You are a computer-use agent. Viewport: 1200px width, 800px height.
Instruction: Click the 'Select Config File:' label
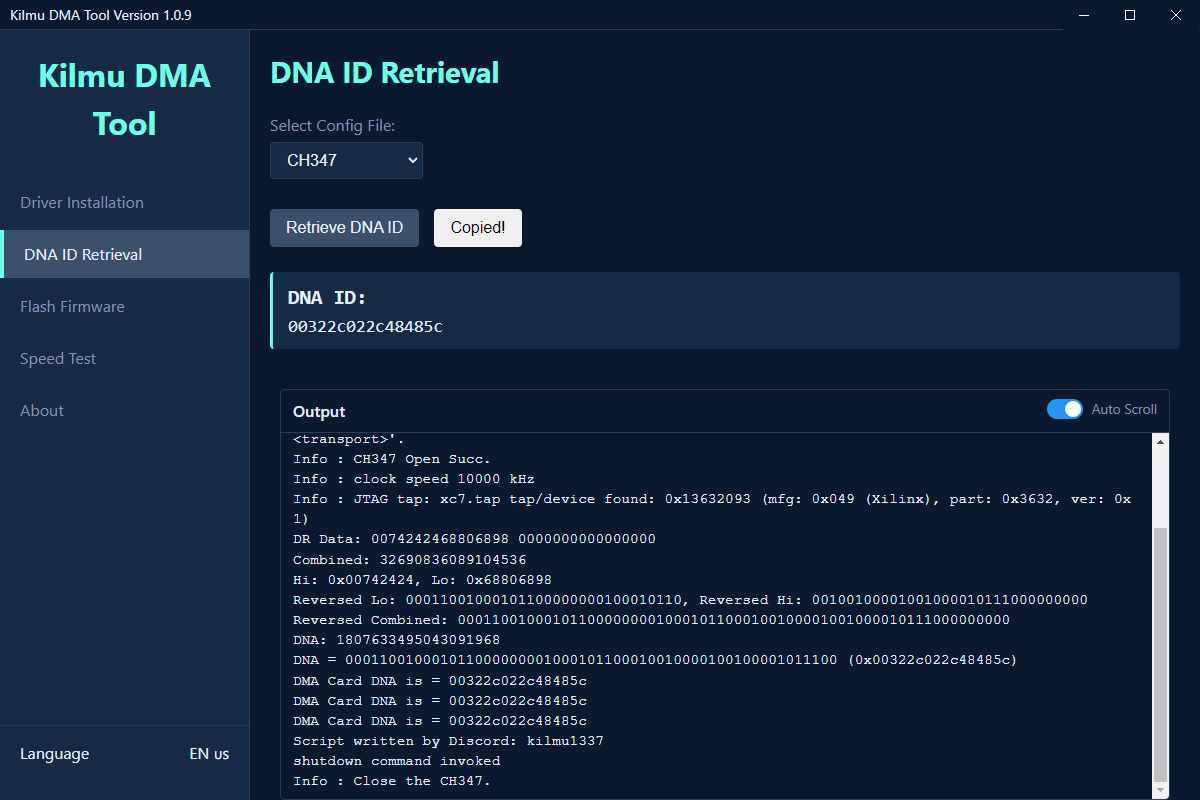(333, 126)
